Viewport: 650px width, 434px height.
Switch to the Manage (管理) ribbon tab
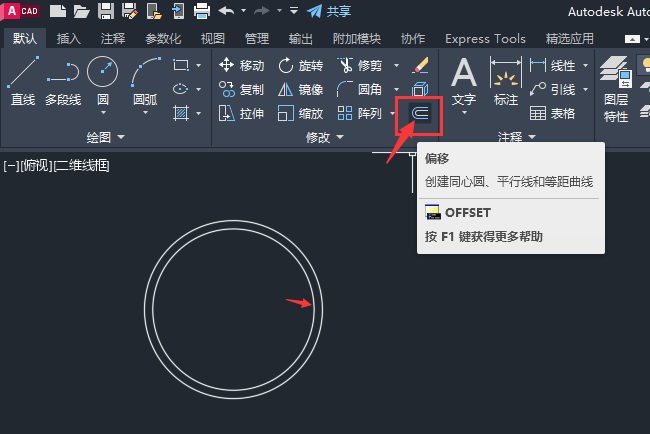coord(257,39)
